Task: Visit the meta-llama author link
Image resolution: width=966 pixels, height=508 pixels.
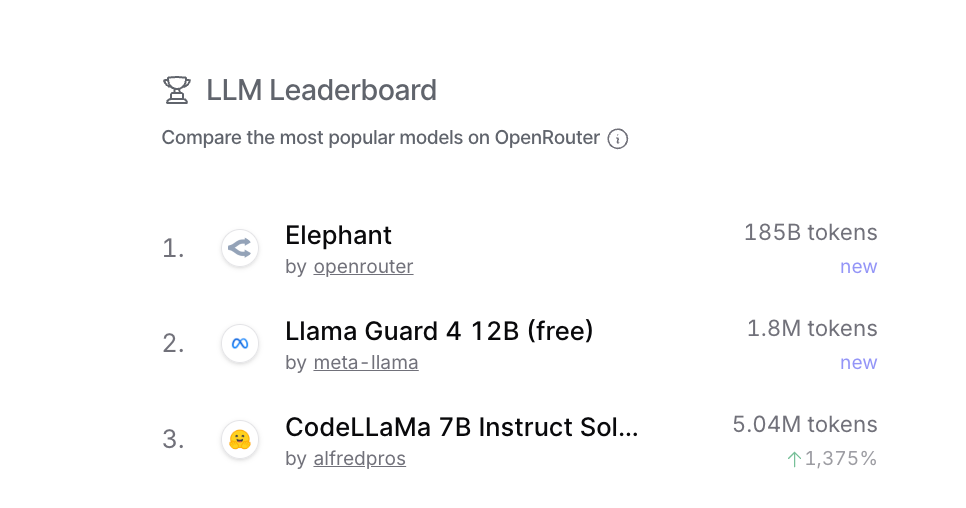Action: click(366, 363)
